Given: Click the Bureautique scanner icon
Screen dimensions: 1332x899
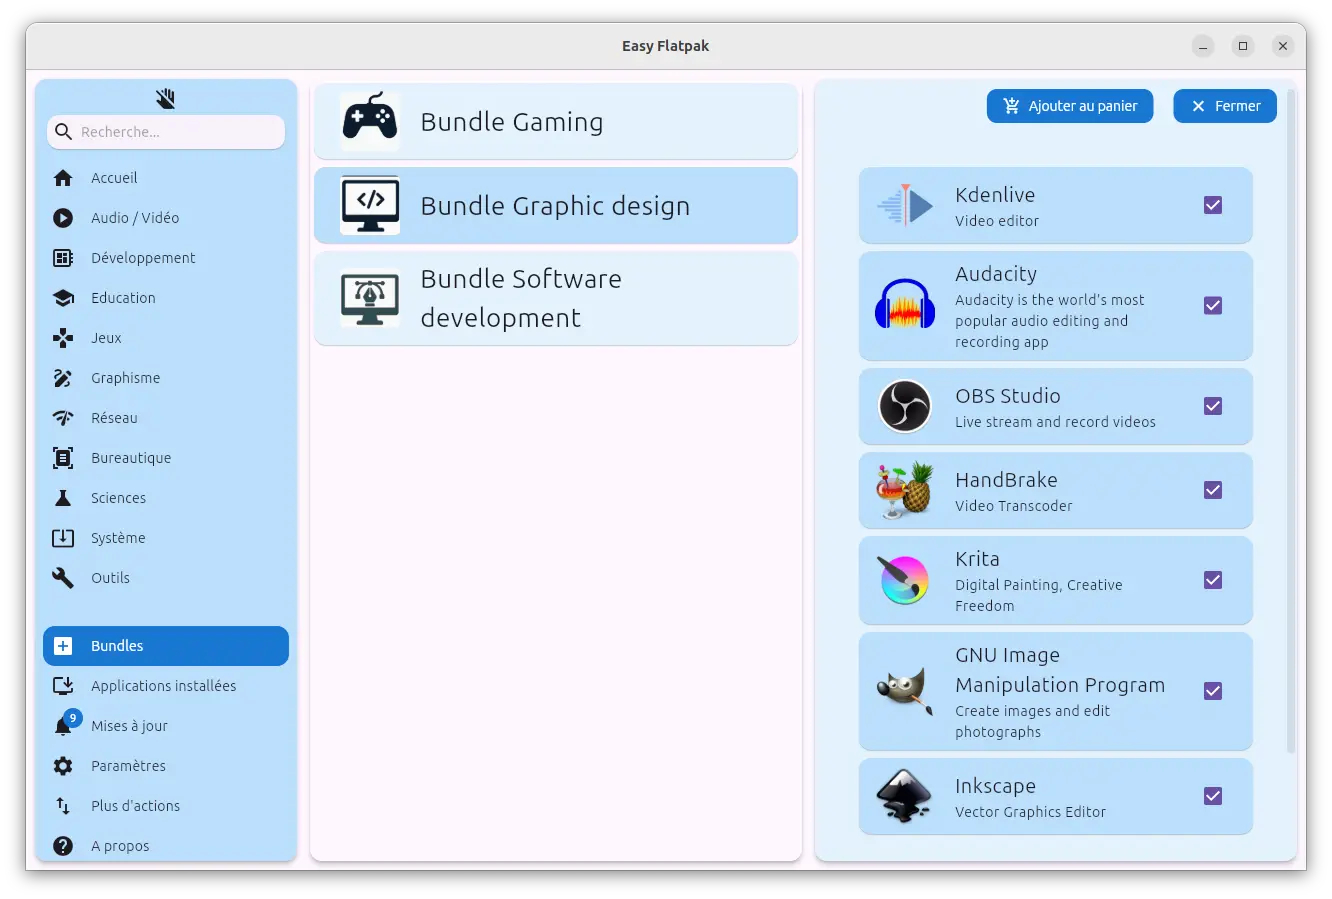Looking at the screenshot, I should pos(63,458).
